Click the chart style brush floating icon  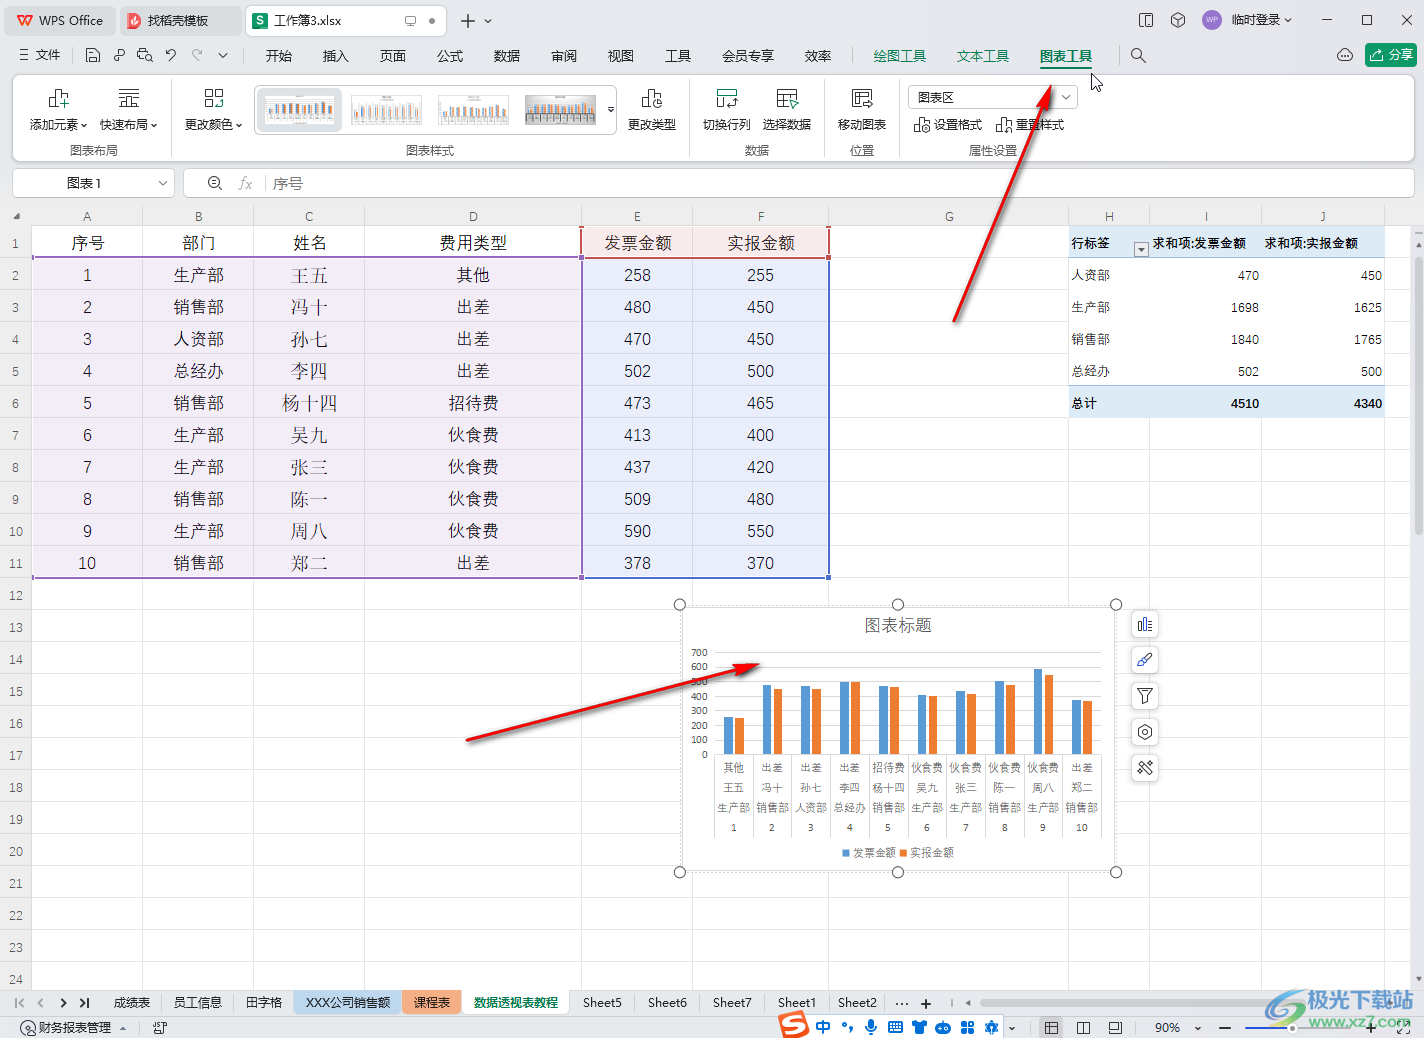(1145, 660)
